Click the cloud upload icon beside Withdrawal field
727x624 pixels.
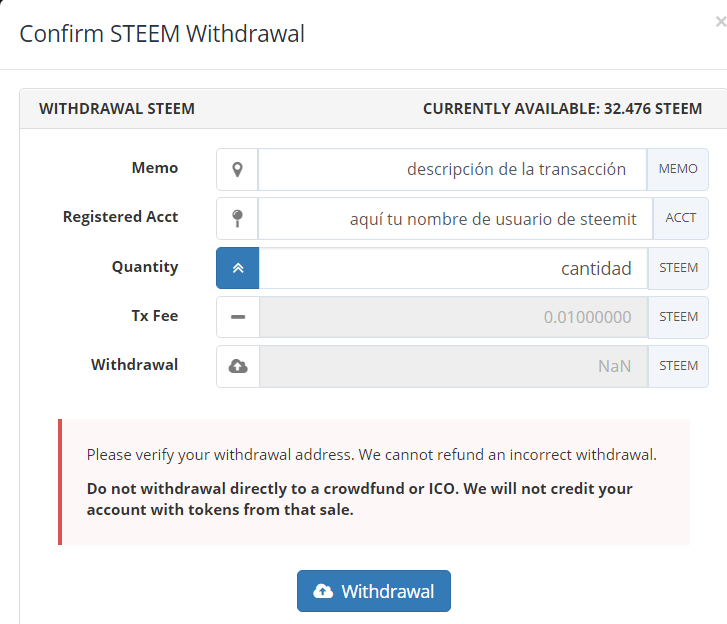(238, 366)
